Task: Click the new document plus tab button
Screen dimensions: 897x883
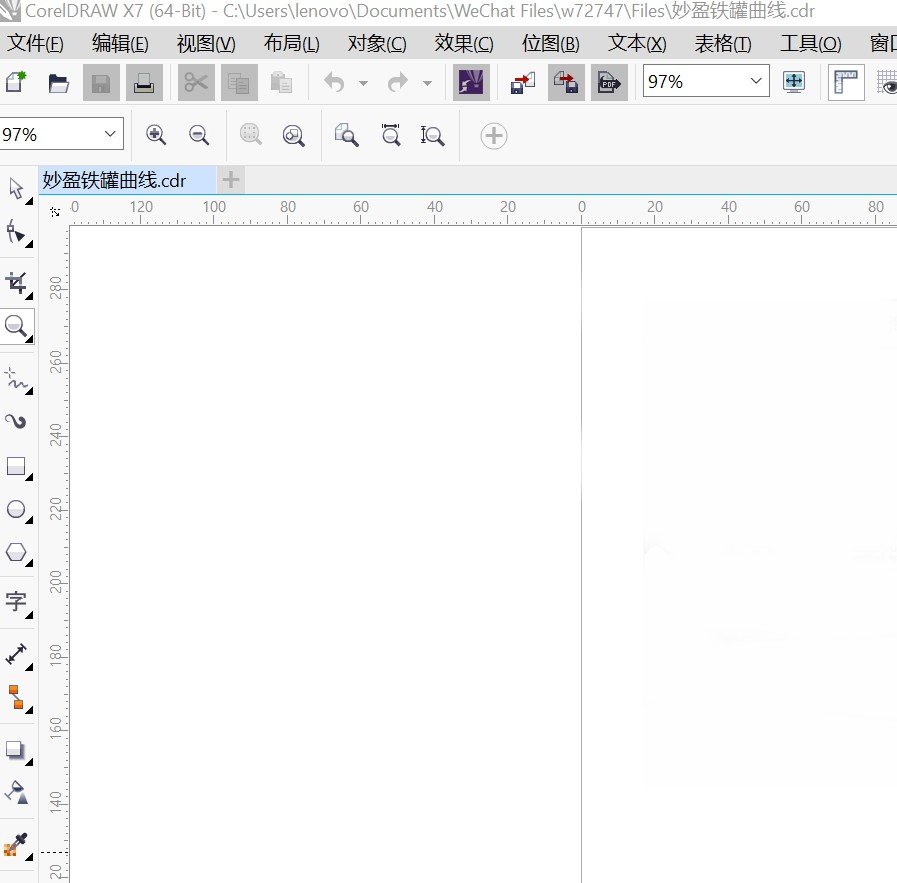Action: tap(231, 180)
